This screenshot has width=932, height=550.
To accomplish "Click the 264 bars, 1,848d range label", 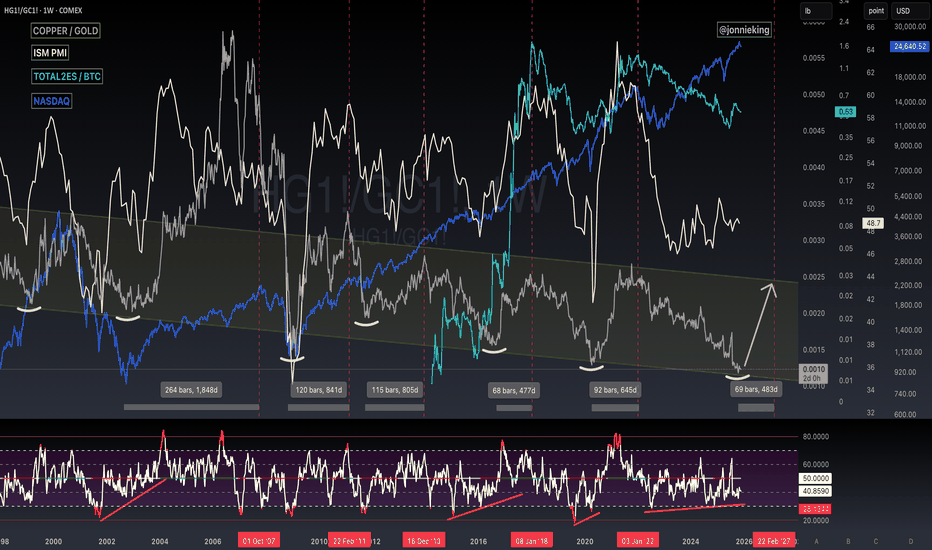I will [x=192, y=388].
